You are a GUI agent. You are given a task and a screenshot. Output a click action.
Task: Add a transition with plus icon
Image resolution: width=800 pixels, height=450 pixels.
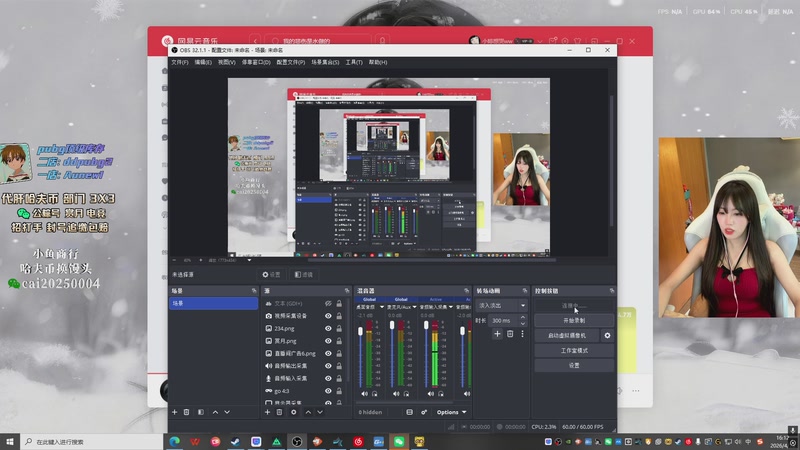(x=497, y=334)
